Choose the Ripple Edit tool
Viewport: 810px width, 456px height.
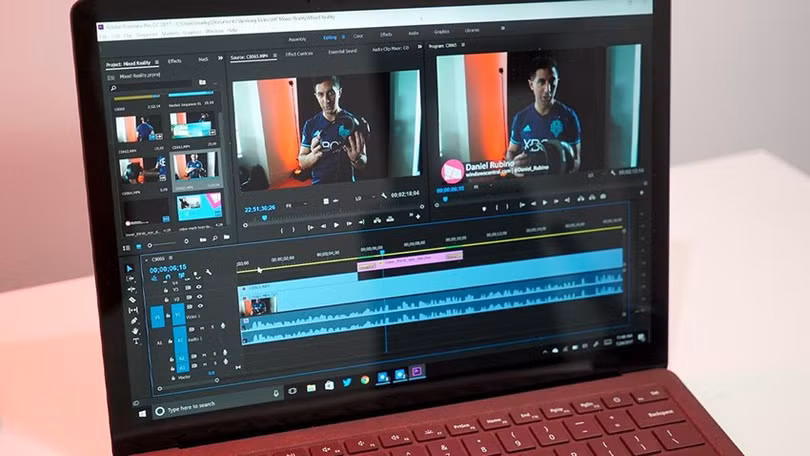click(131, 289)
